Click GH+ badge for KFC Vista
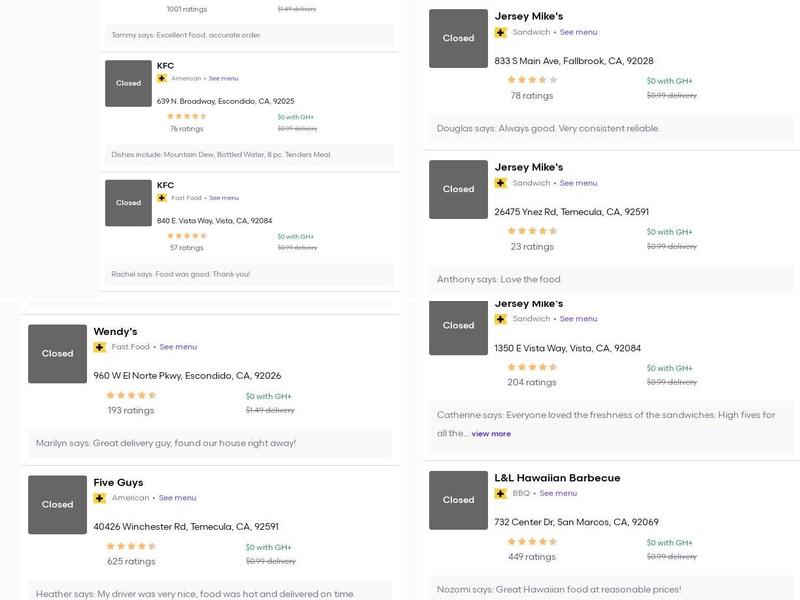The width and height of the screenshot is (800, 600). pos(162,198)
